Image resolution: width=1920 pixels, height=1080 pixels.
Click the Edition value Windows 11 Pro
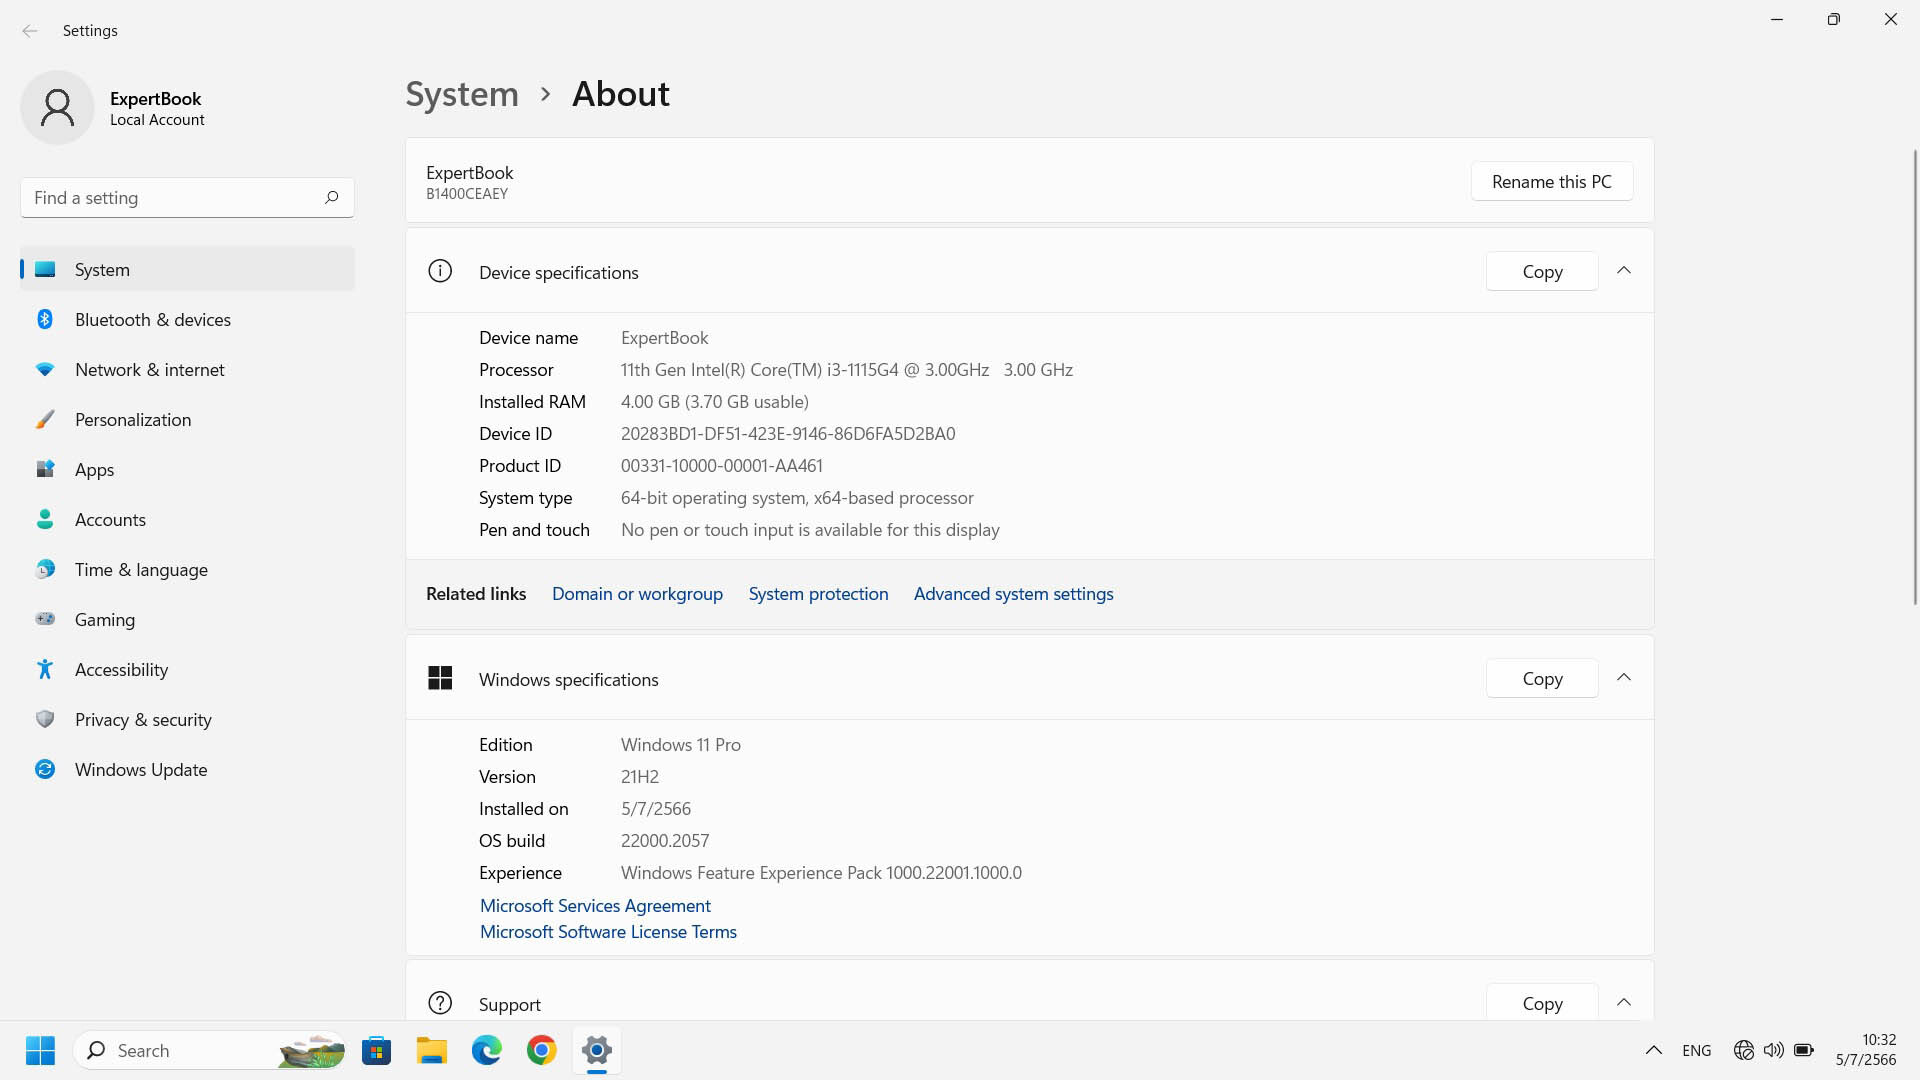tap(681, 744)
